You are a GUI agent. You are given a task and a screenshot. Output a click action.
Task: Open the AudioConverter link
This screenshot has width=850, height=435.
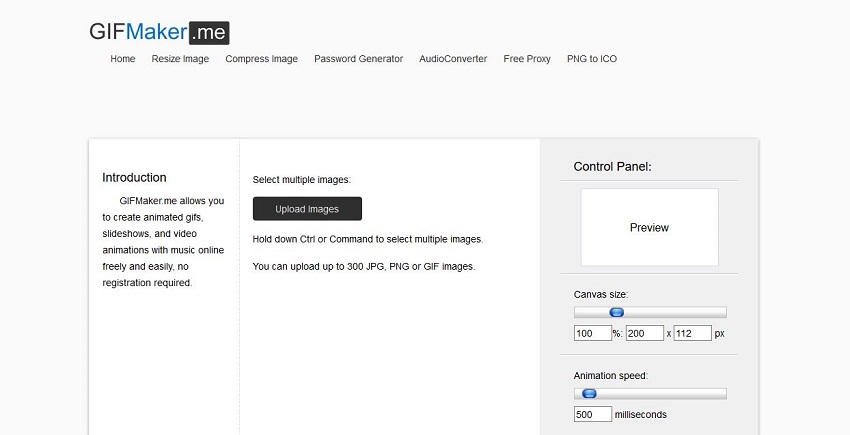pyautogui.click(x=453, y=59)
